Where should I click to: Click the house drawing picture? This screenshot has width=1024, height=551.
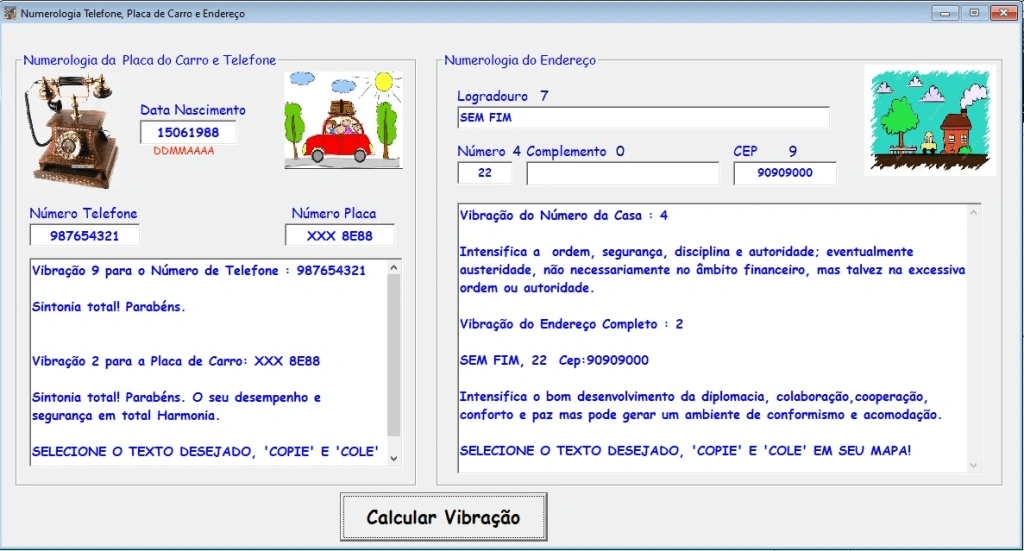coord(929,120)
